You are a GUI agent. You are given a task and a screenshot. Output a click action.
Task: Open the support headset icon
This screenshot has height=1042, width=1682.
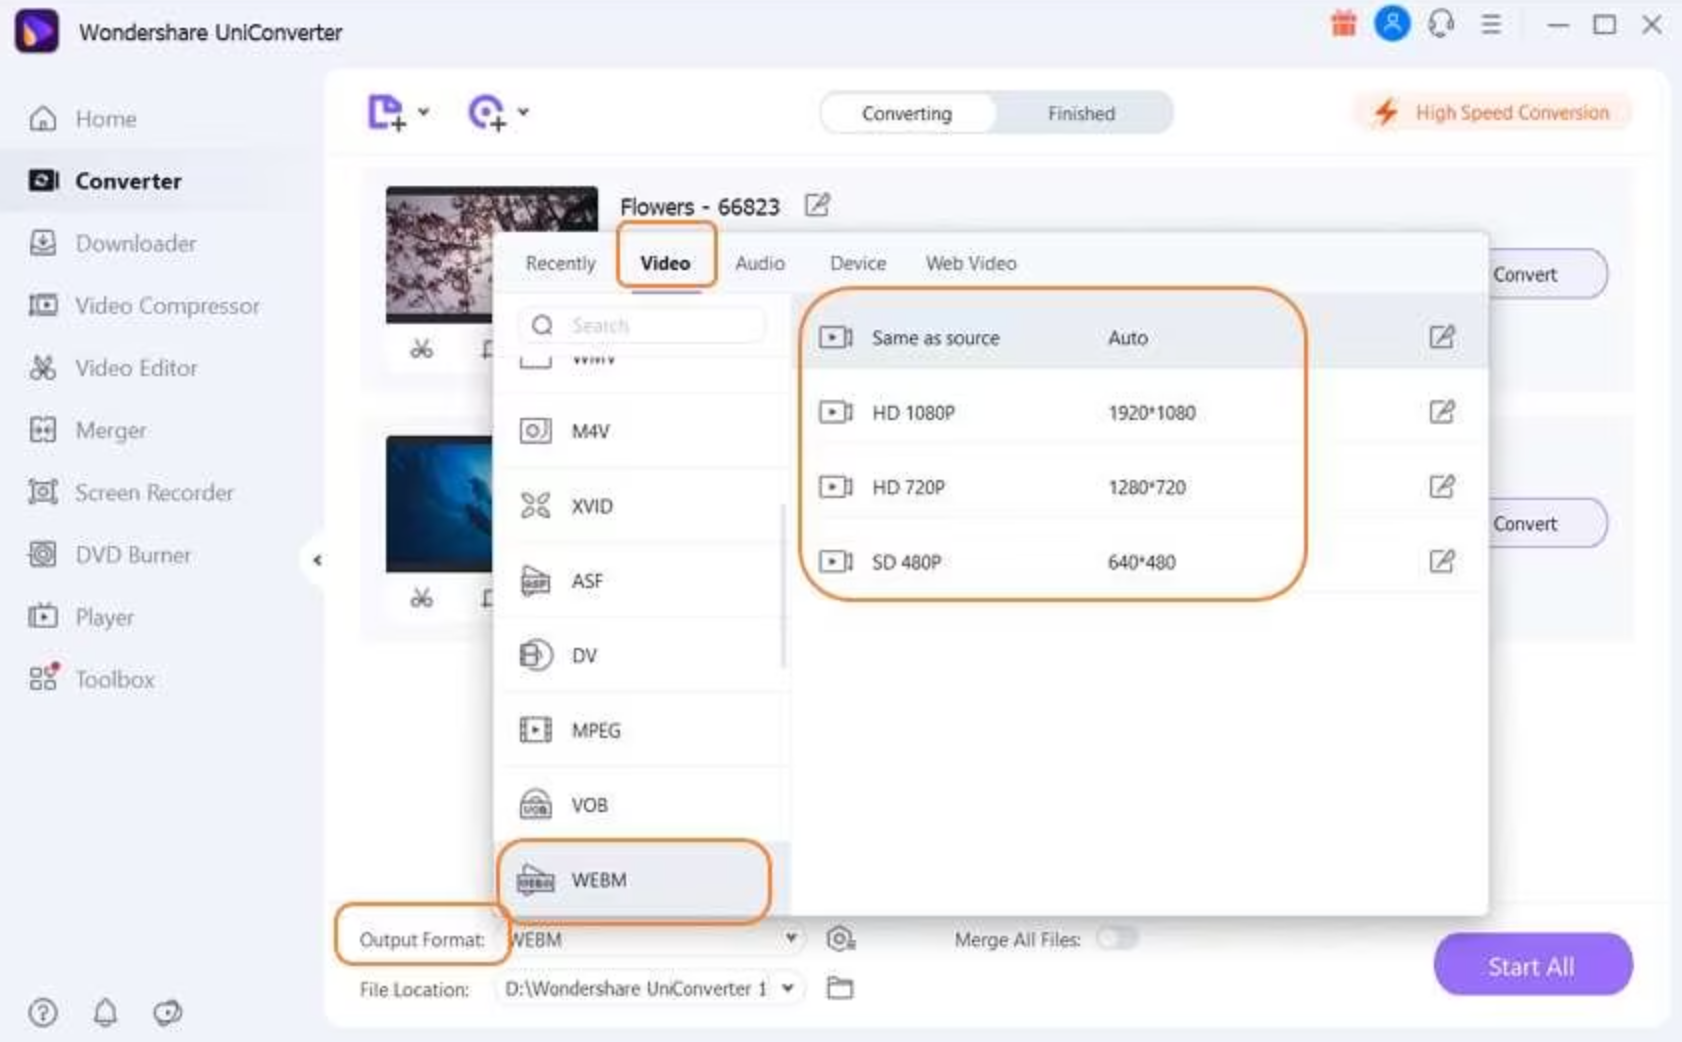click(1441, 23)
